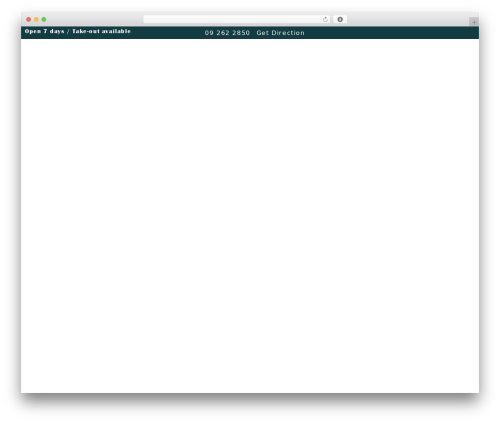Screen dimensions: 500x423
Task: Click the 'Open 7 days / Take-out available' text
Action: (78, 31)
